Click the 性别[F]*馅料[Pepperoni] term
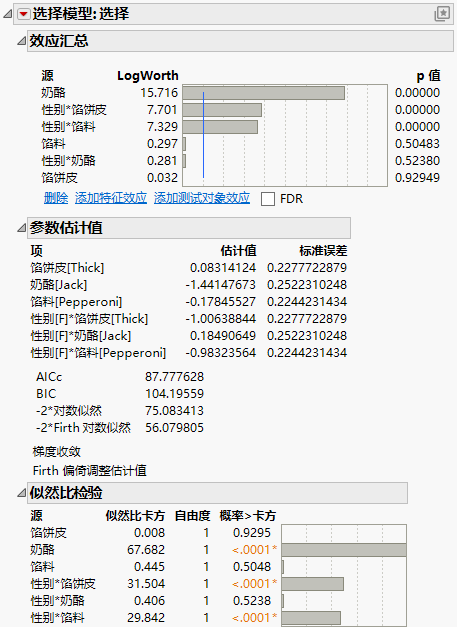The image size is (457, 627). click(98, 353)
